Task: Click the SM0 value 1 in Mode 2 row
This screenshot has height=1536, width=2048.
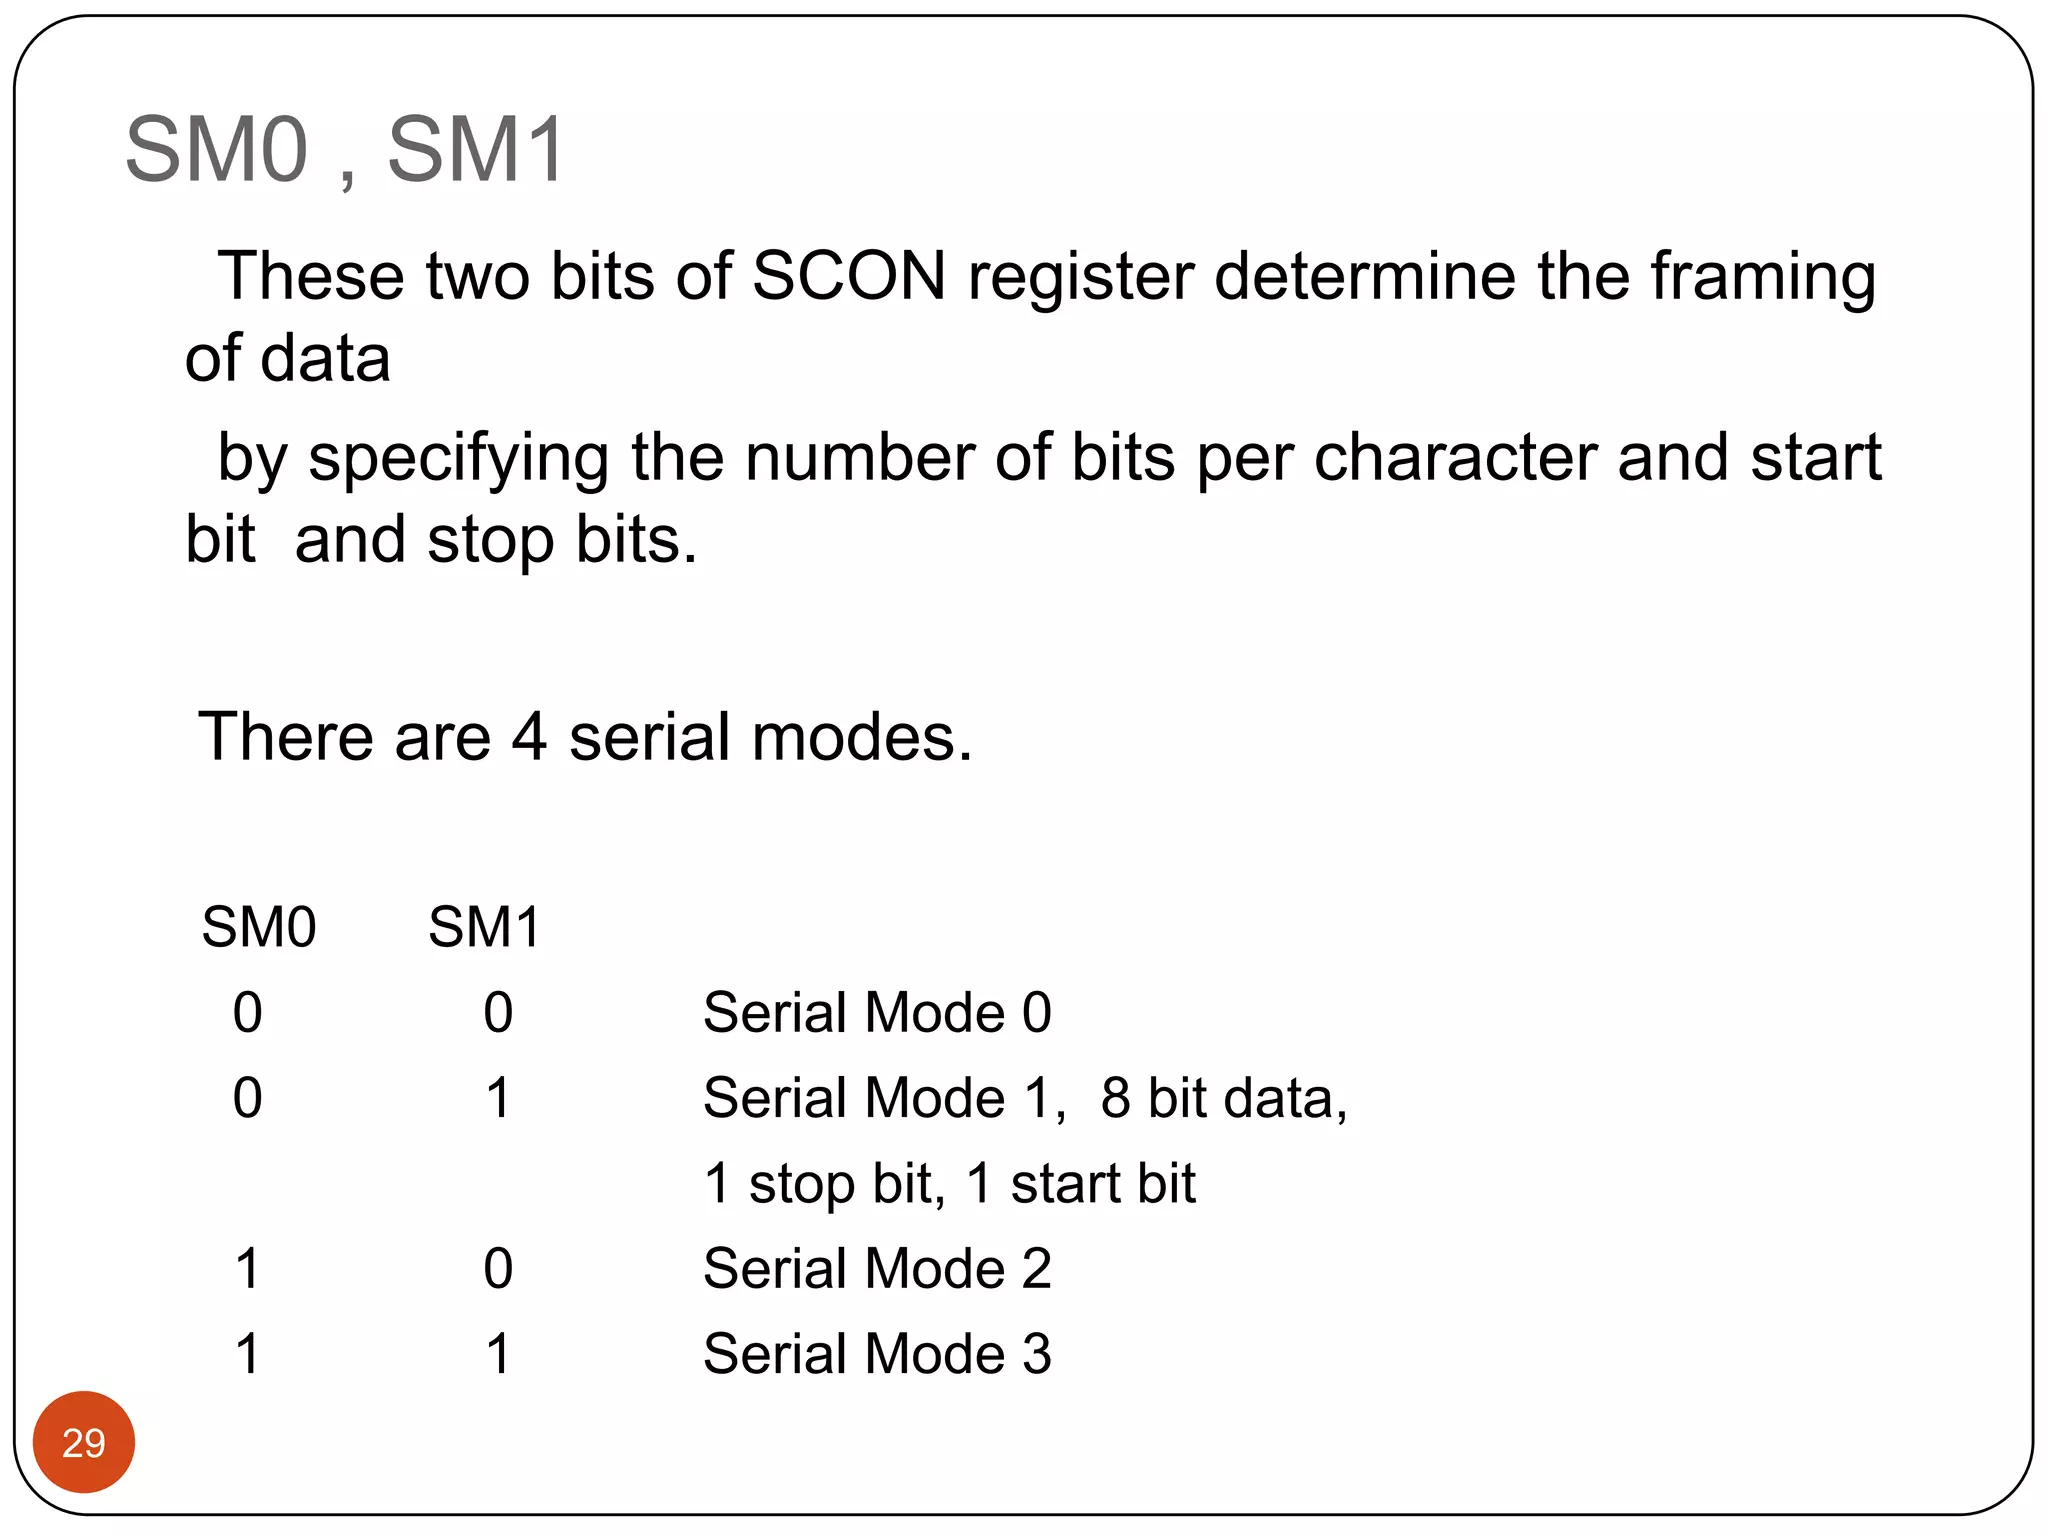Action: tap(248, 1268)
